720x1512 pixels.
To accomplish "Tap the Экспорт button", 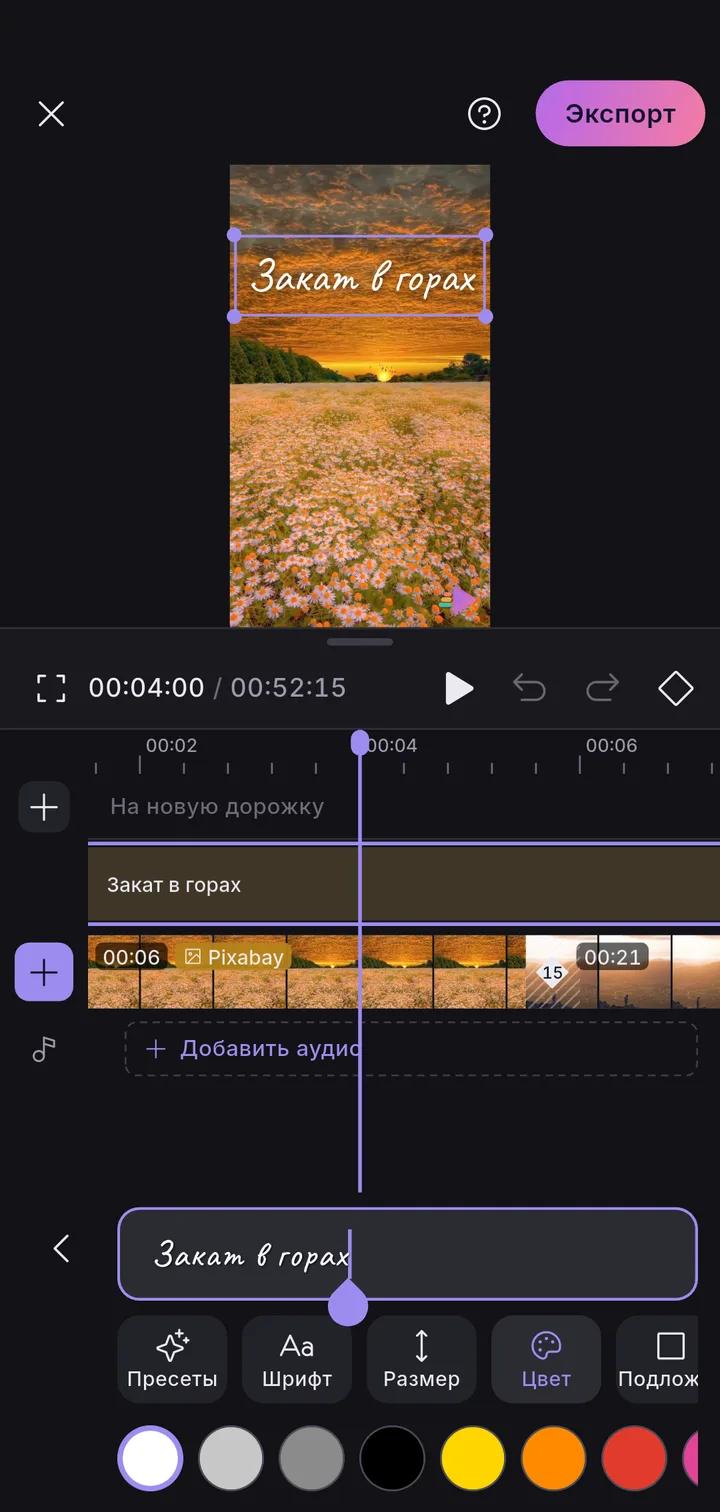I will coord(620,114).
